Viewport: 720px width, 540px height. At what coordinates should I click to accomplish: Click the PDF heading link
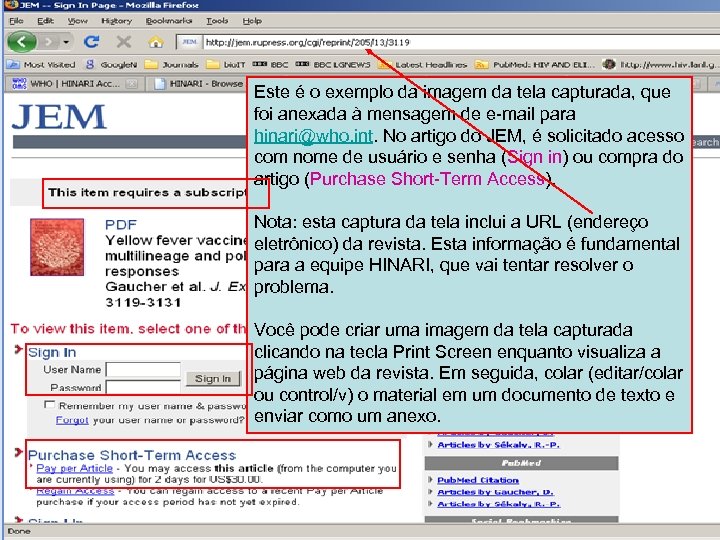121,225
